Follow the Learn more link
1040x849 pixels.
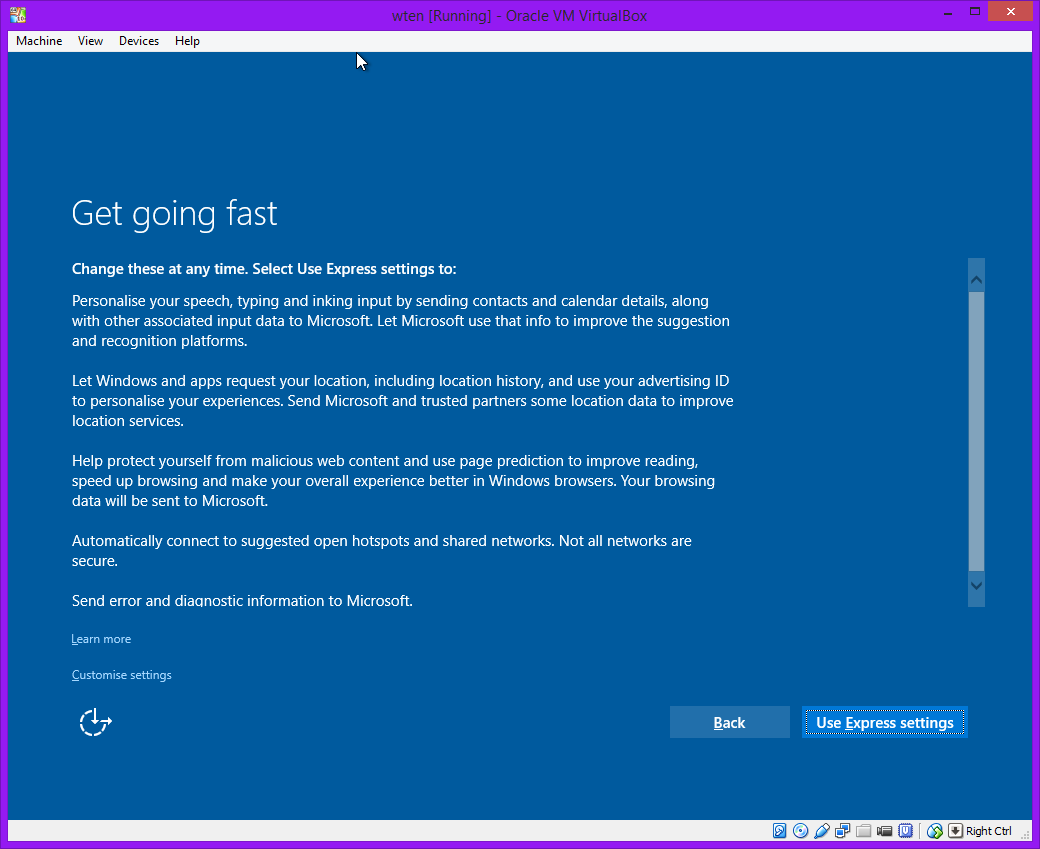(x=101, y=639)
